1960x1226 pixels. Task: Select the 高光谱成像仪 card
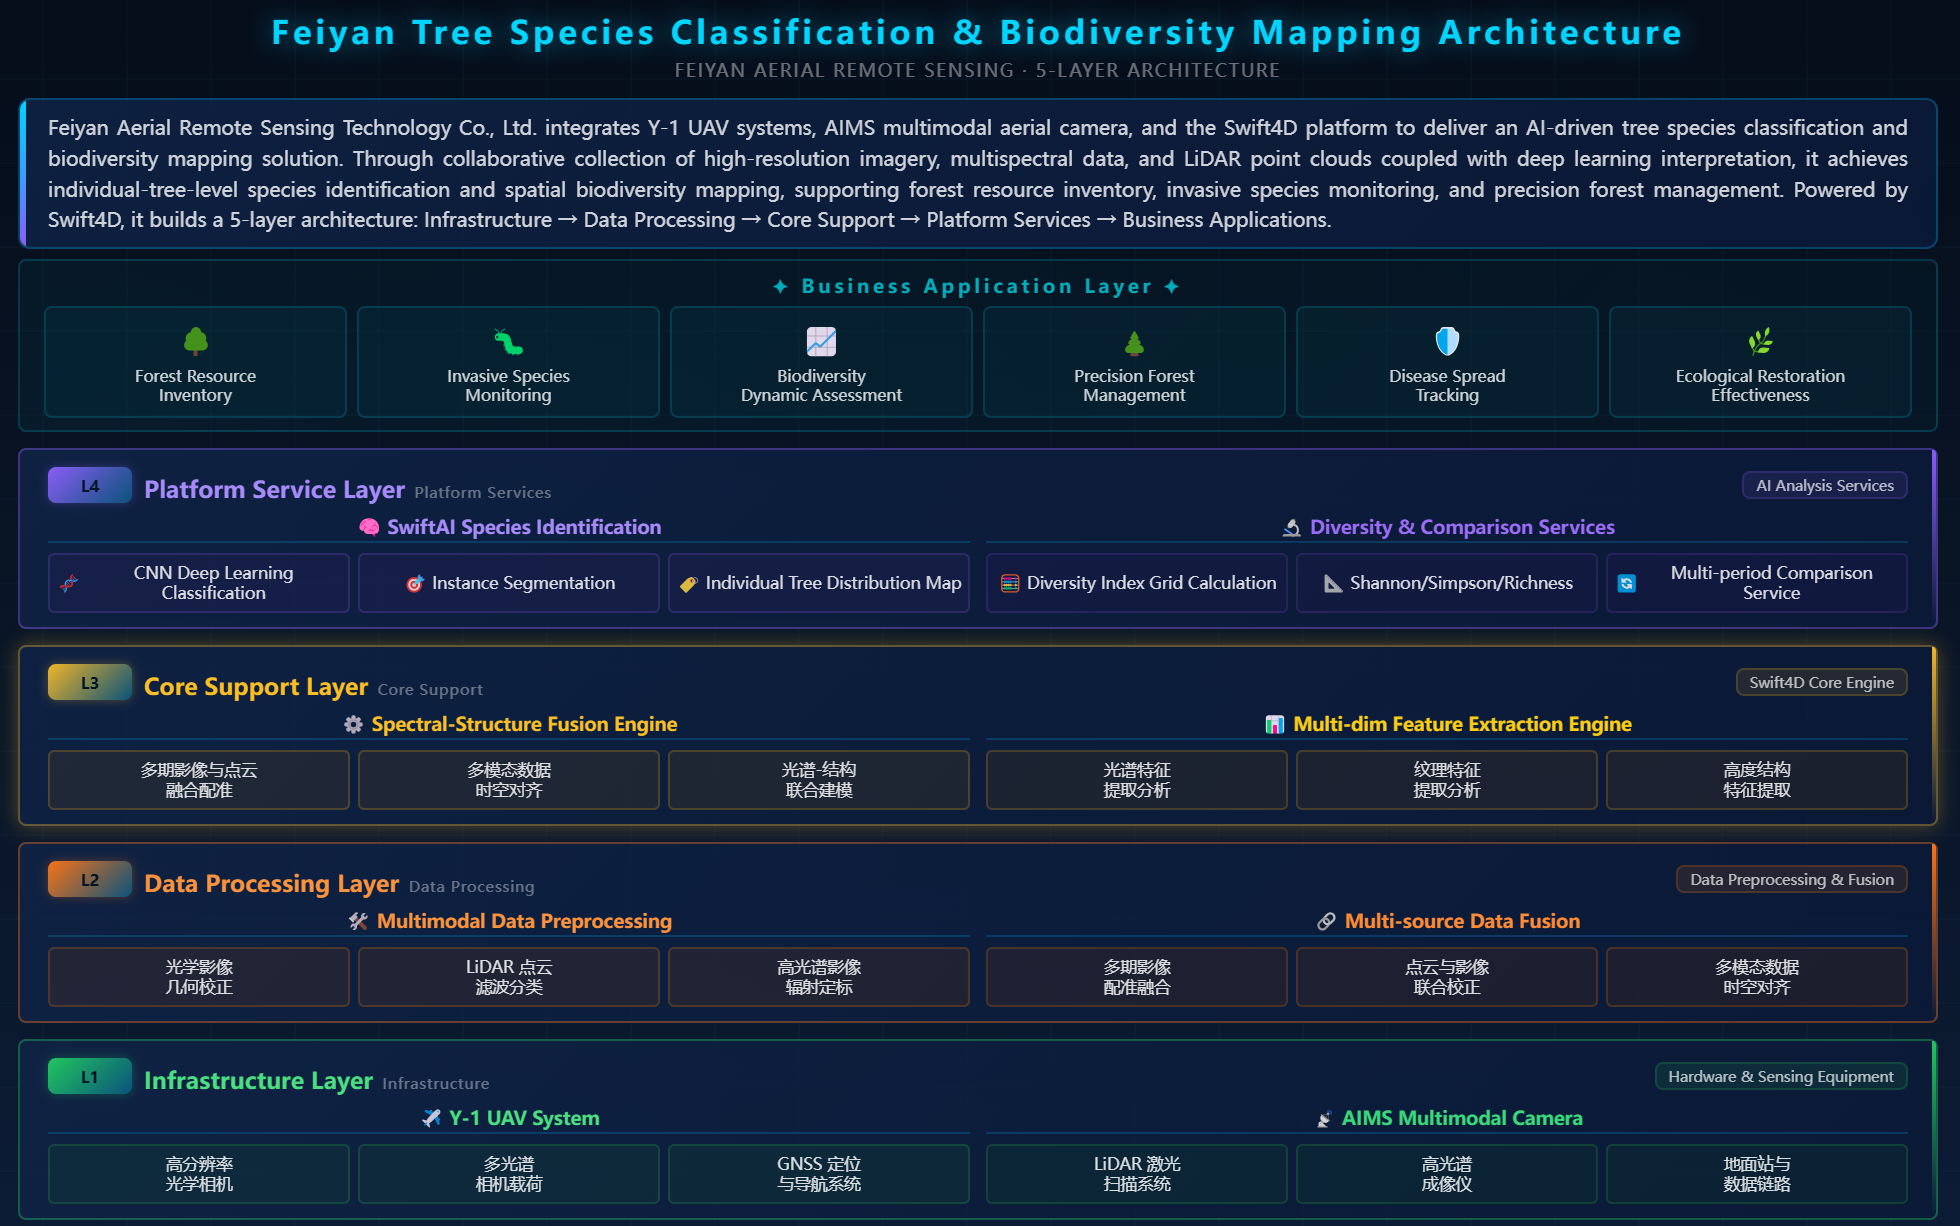click(x=1447, y=1174)
